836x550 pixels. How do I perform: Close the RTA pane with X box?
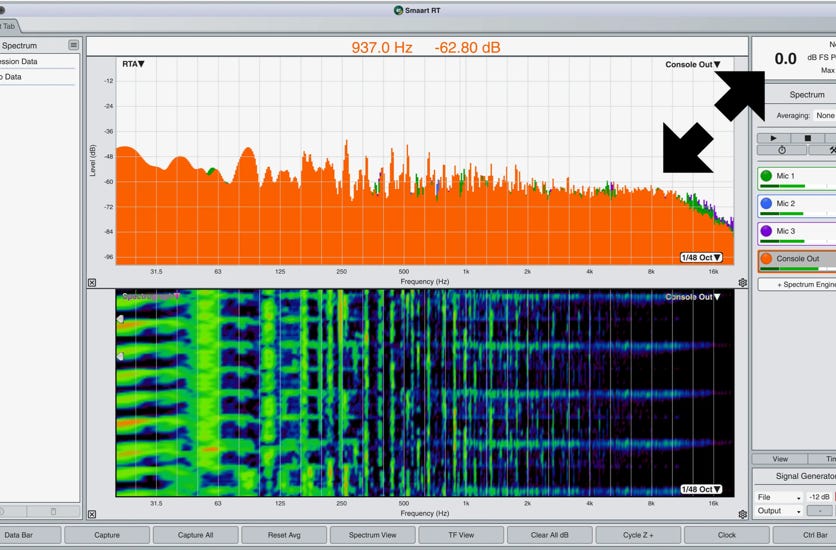[x=92, y=283]
